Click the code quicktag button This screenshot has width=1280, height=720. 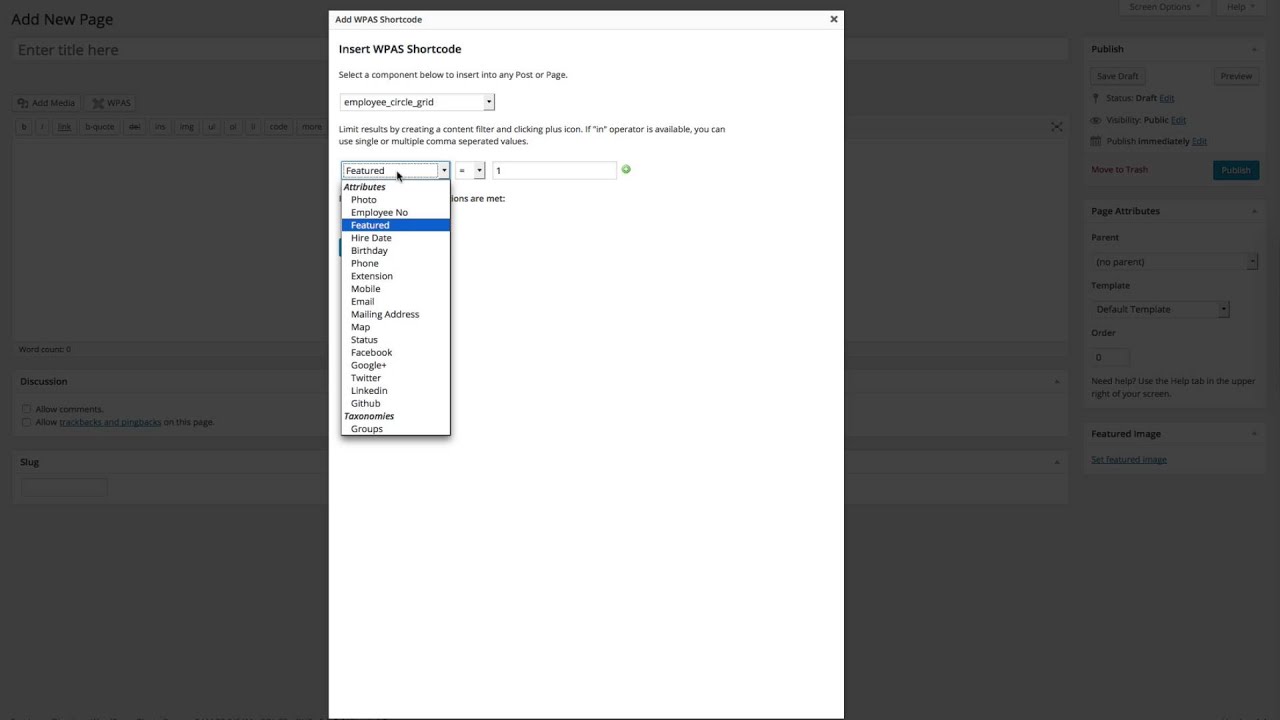279,127
